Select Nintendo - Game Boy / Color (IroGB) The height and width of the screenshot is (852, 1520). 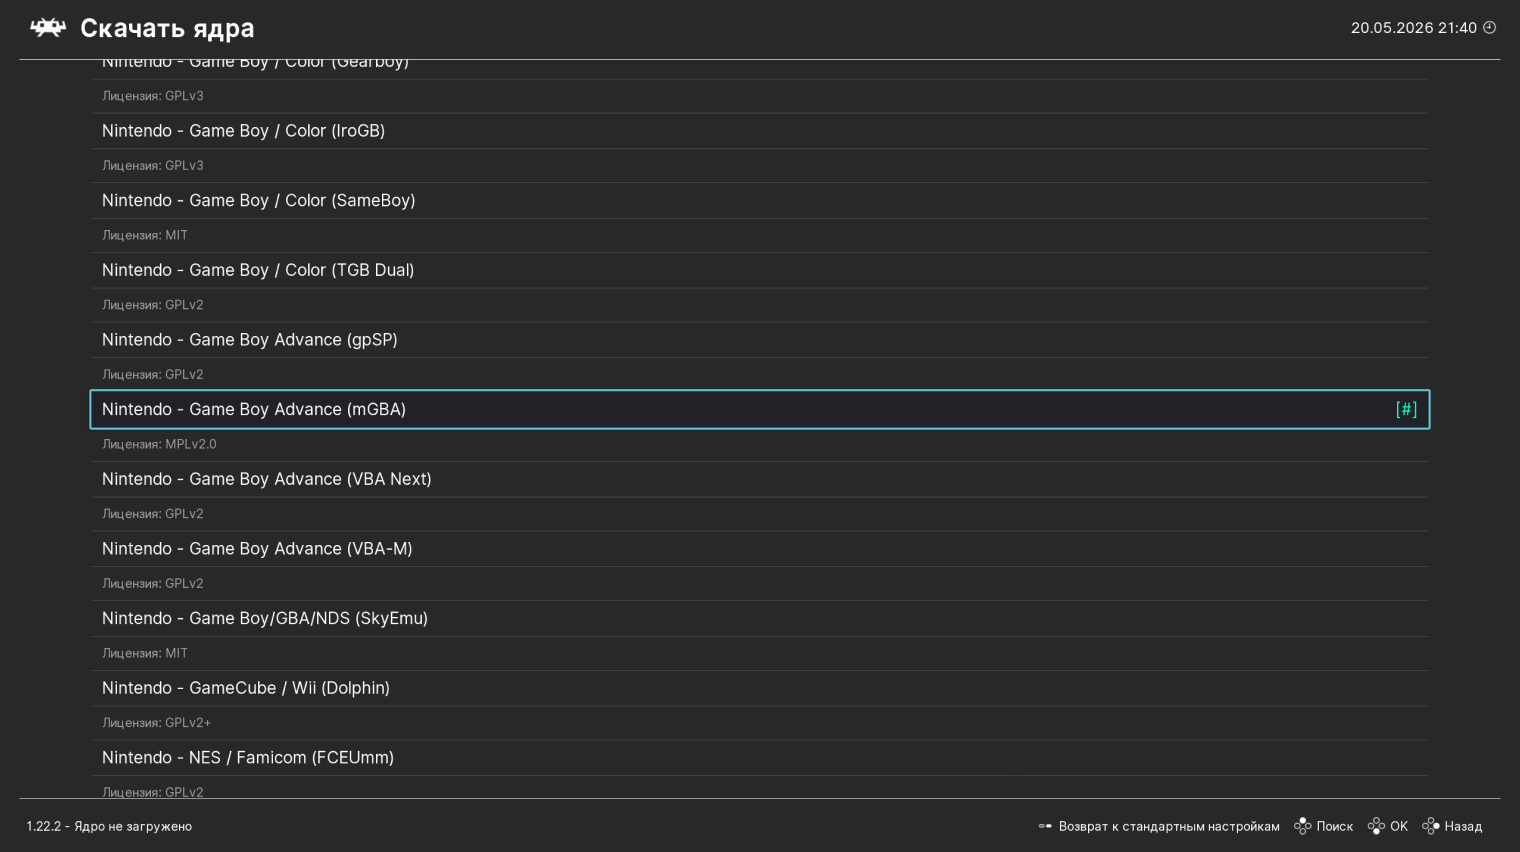(760, 131)
